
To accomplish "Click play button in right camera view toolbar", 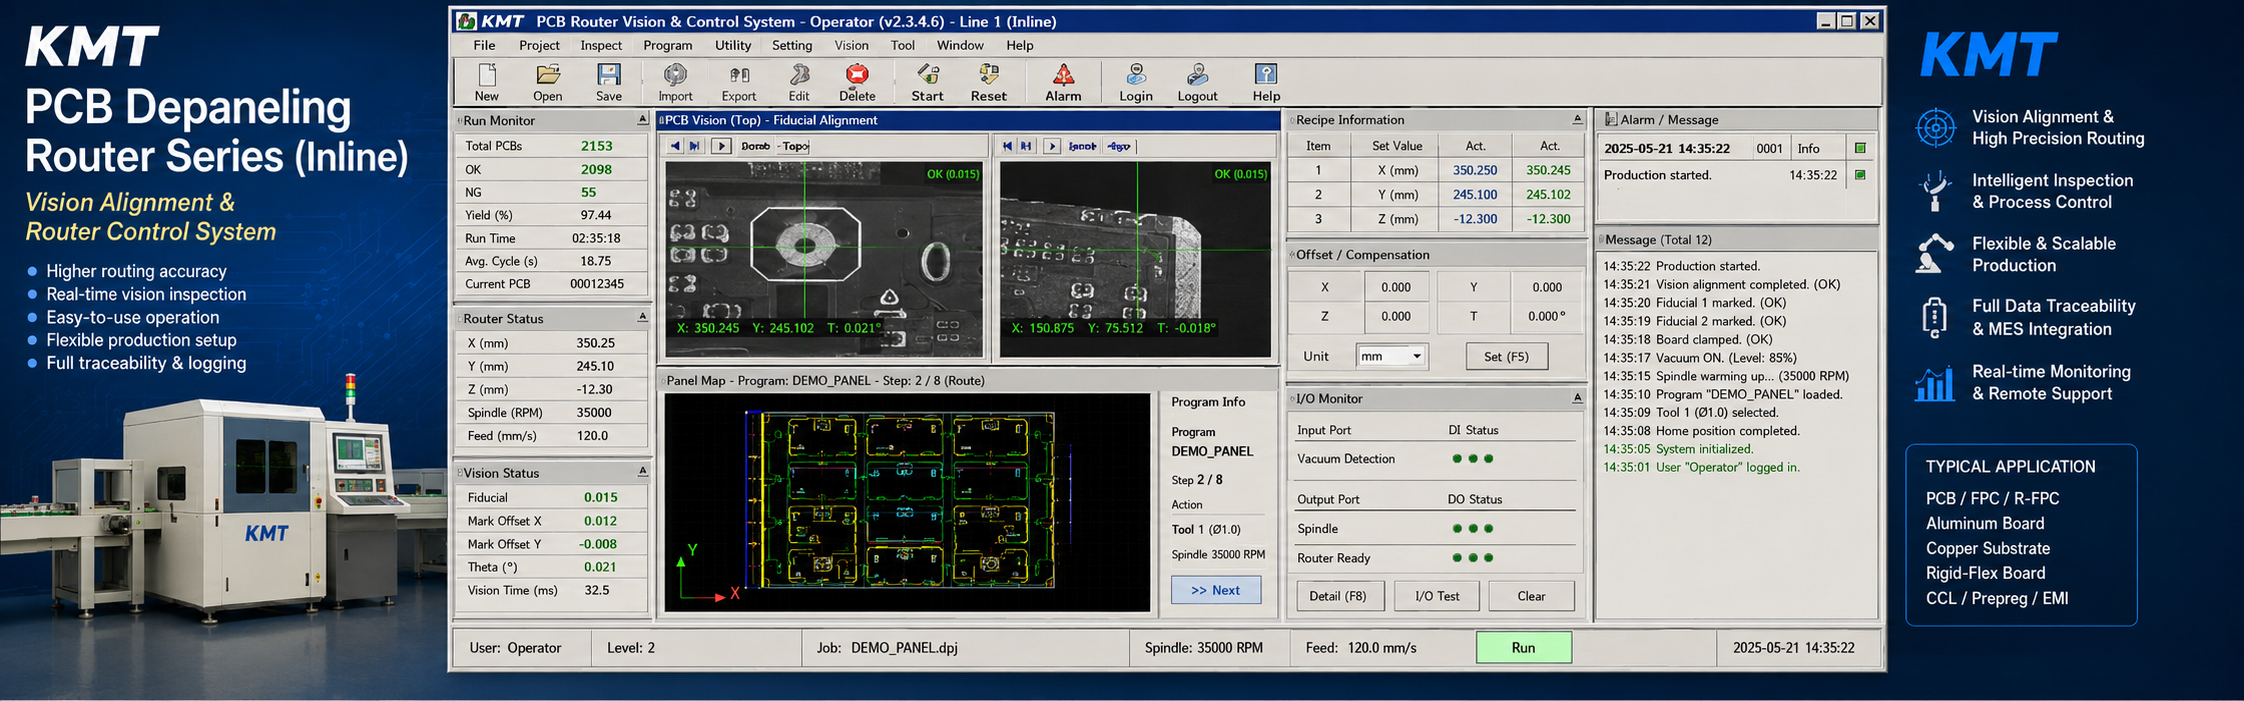I will click(x=1051, y=146).
